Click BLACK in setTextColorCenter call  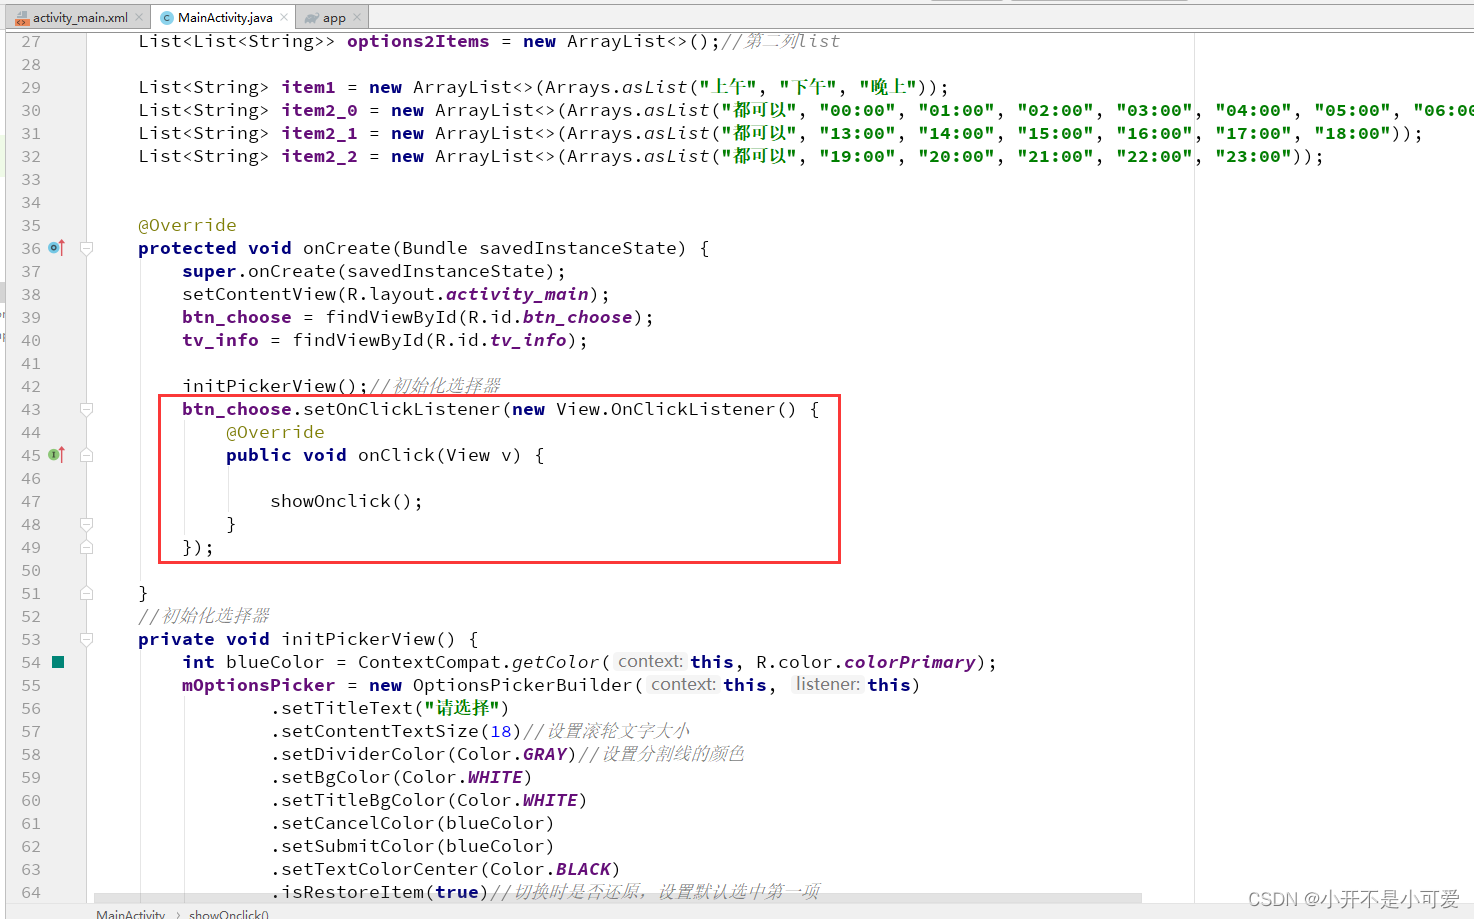[583, 869]
